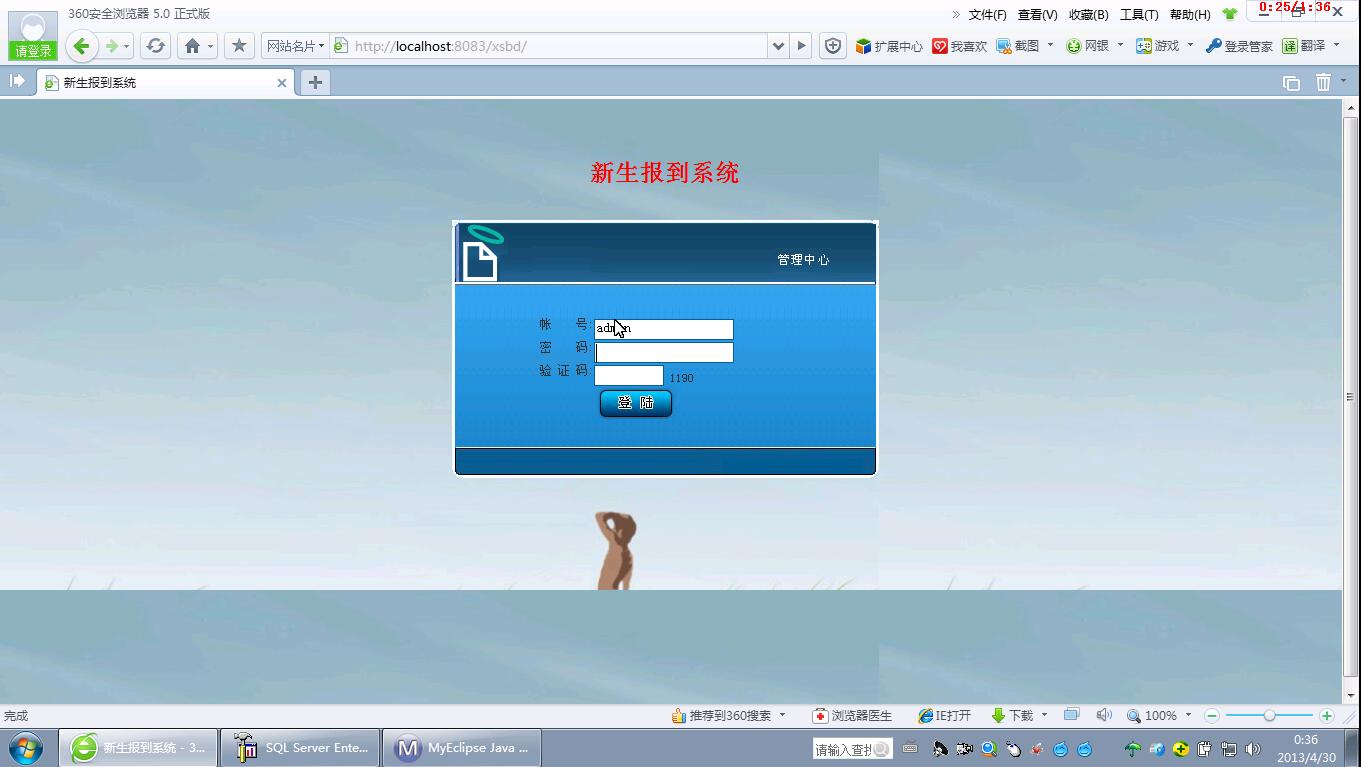The image size is (1361, 767).
Task: Mute browser sound with speaker icon
Action: (1103, 715)
